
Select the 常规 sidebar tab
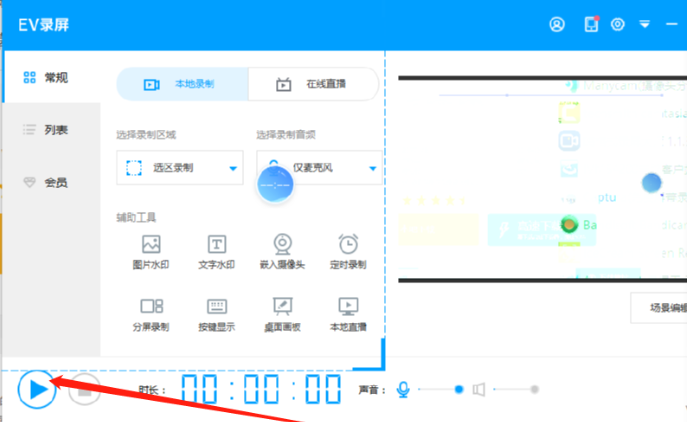point(52,78)
